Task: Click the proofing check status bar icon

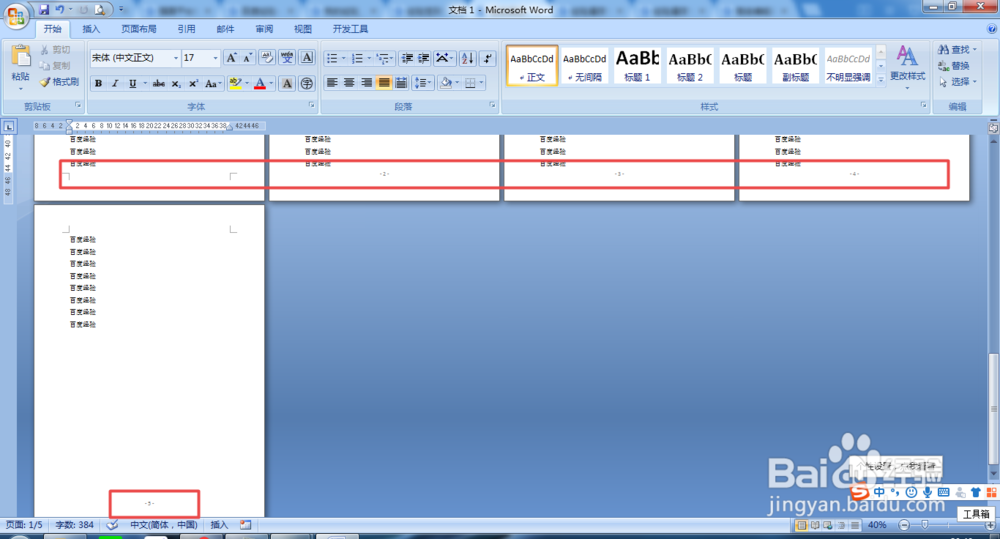Action: coord(112,525)
